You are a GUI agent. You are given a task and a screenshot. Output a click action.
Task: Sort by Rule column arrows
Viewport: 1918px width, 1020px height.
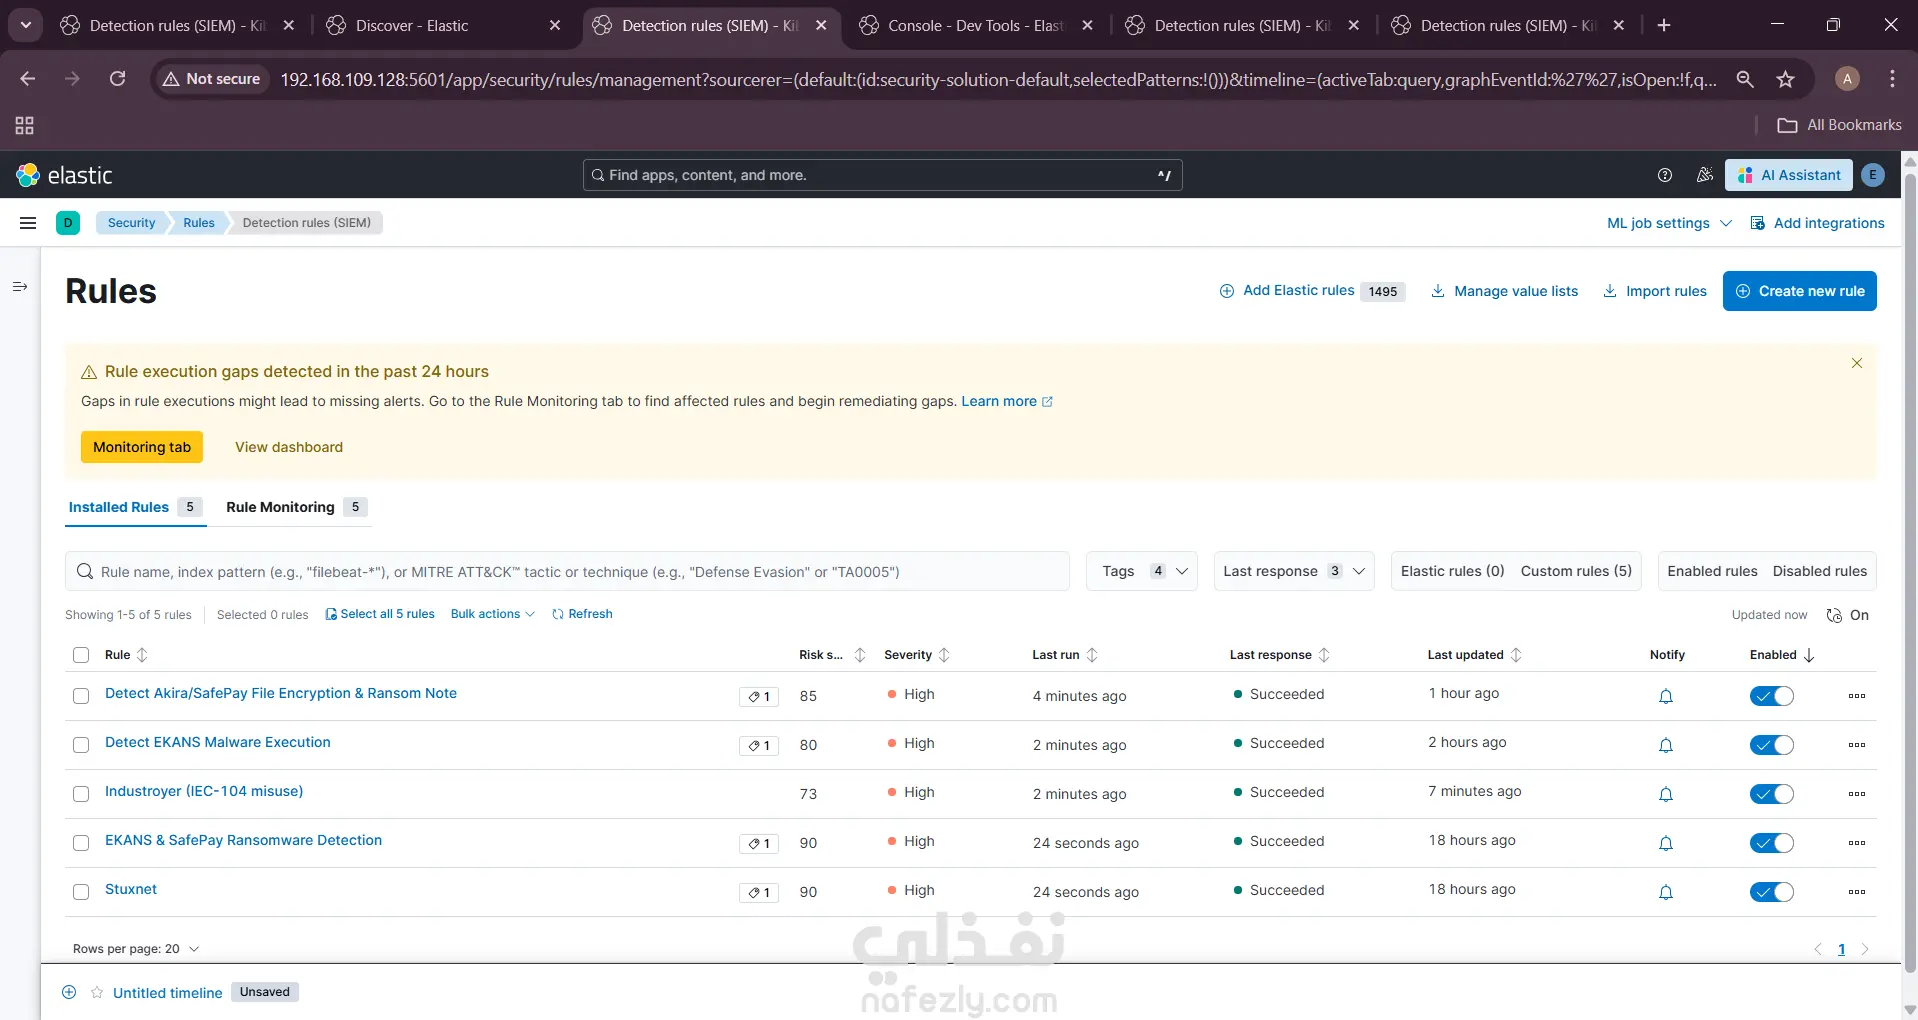(142, 655)
